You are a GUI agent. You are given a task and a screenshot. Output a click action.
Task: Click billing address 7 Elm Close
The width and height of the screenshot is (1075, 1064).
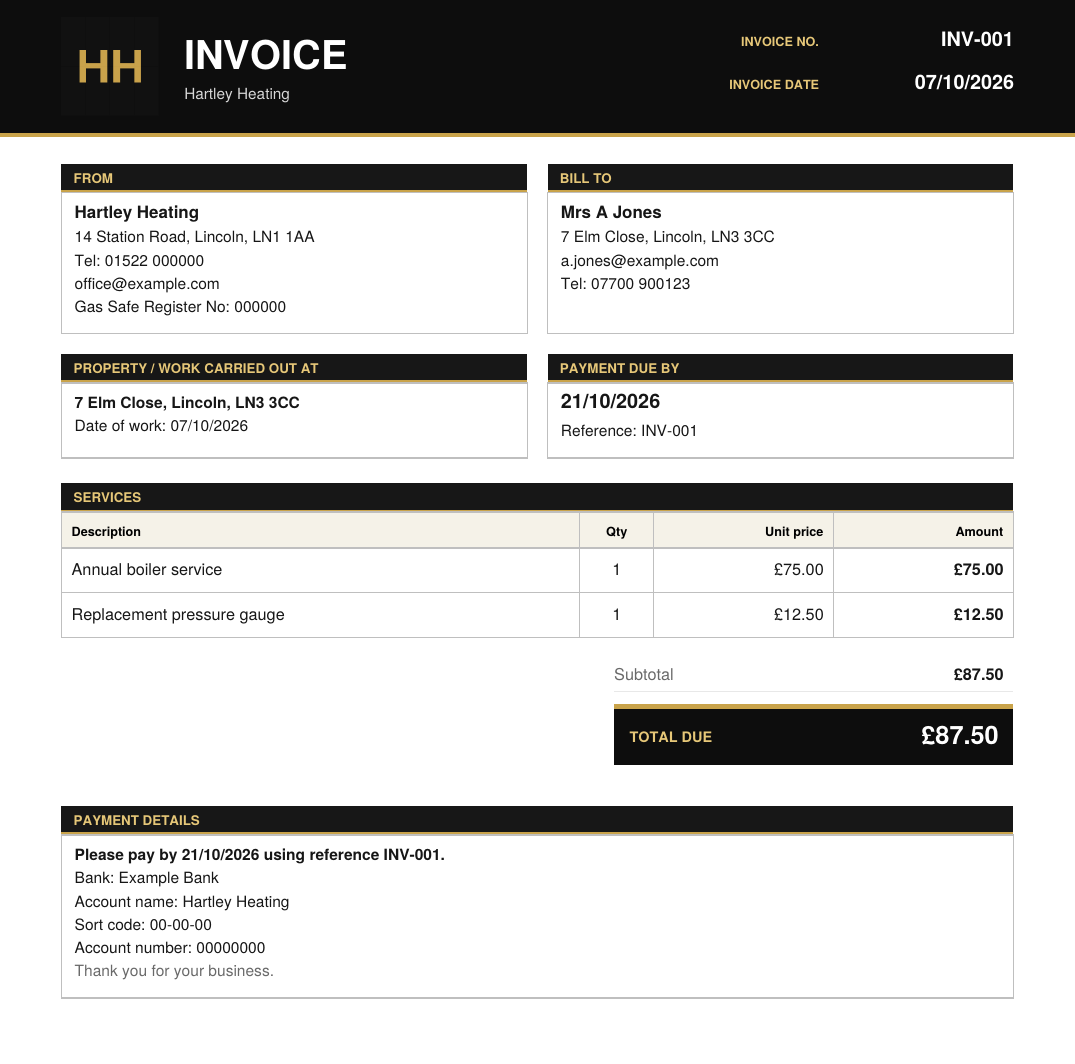coord(667,237)
